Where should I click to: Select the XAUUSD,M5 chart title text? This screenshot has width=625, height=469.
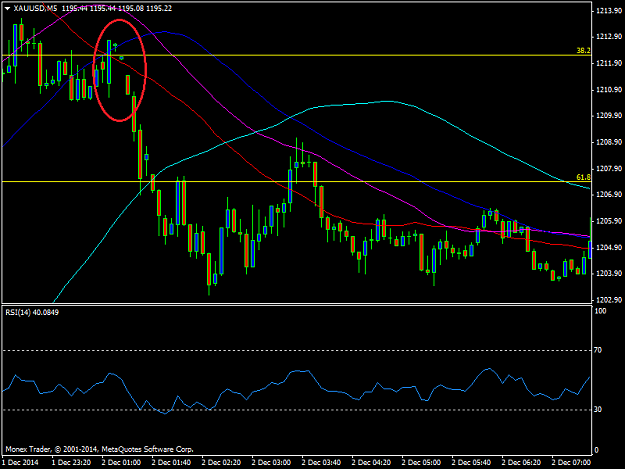pyautogui.click(x=35, y=8)
